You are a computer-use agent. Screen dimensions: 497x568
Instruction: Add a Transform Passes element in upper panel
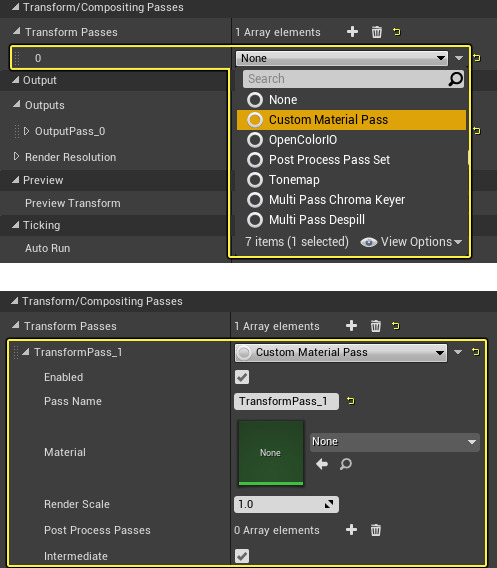coord(352,32)
